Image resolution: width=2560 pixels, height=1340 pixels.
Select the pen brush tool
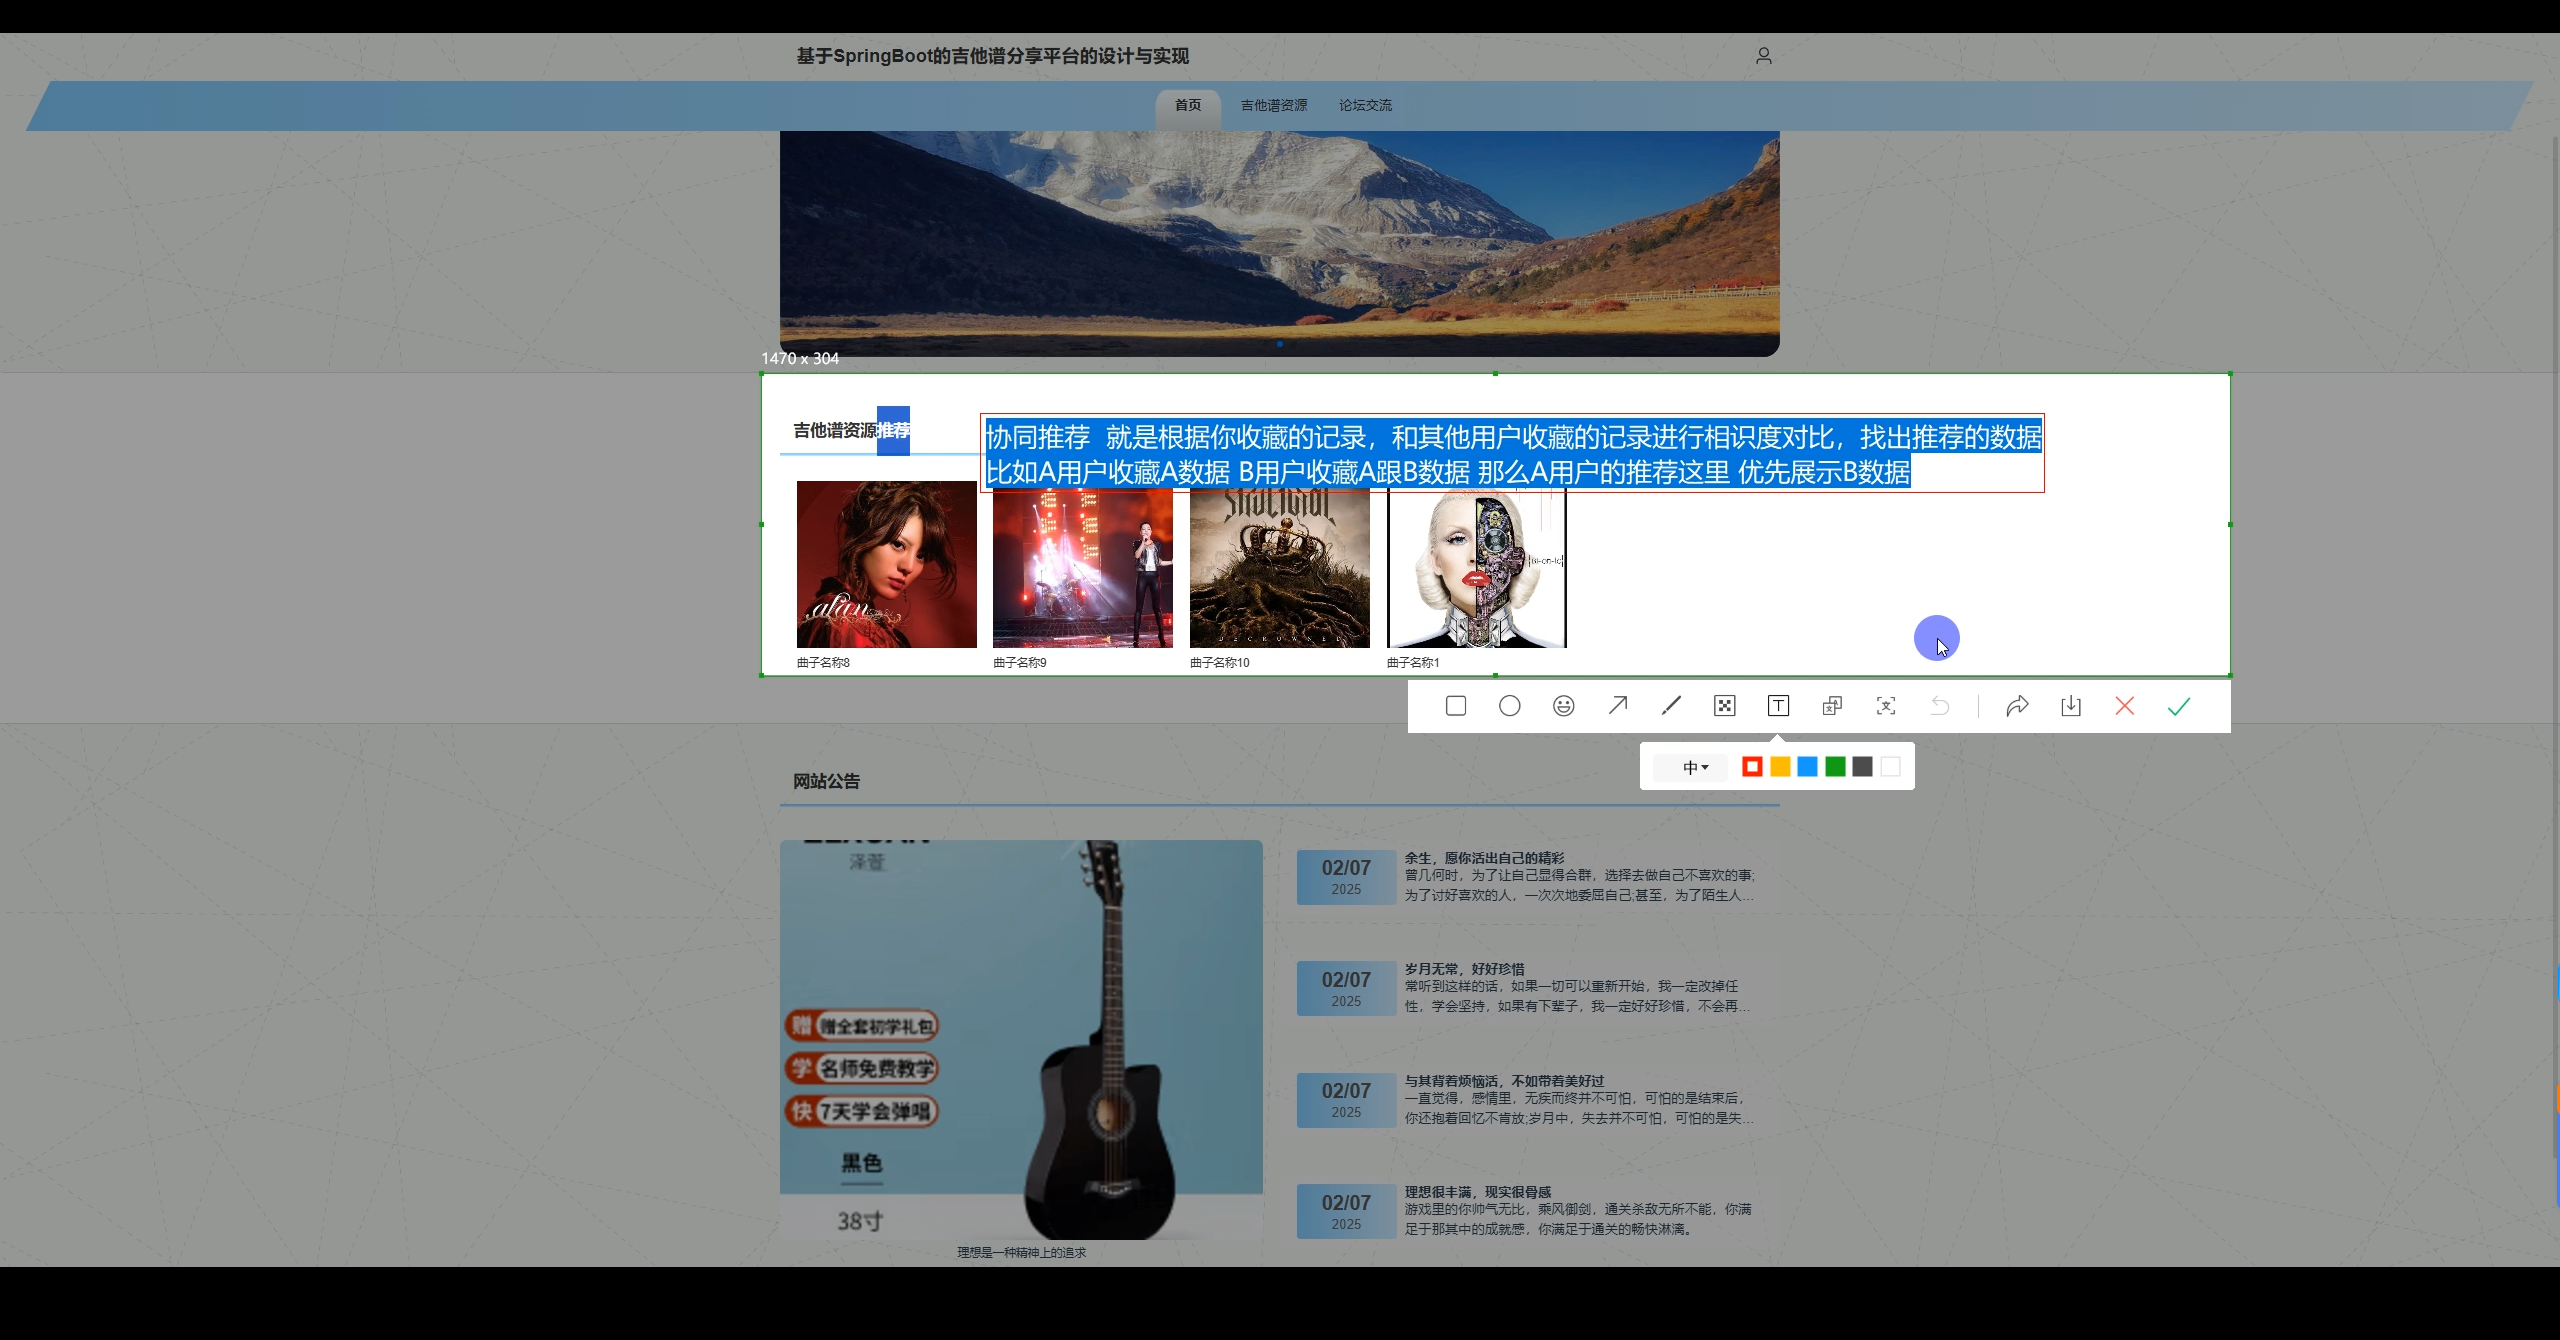1671,706
